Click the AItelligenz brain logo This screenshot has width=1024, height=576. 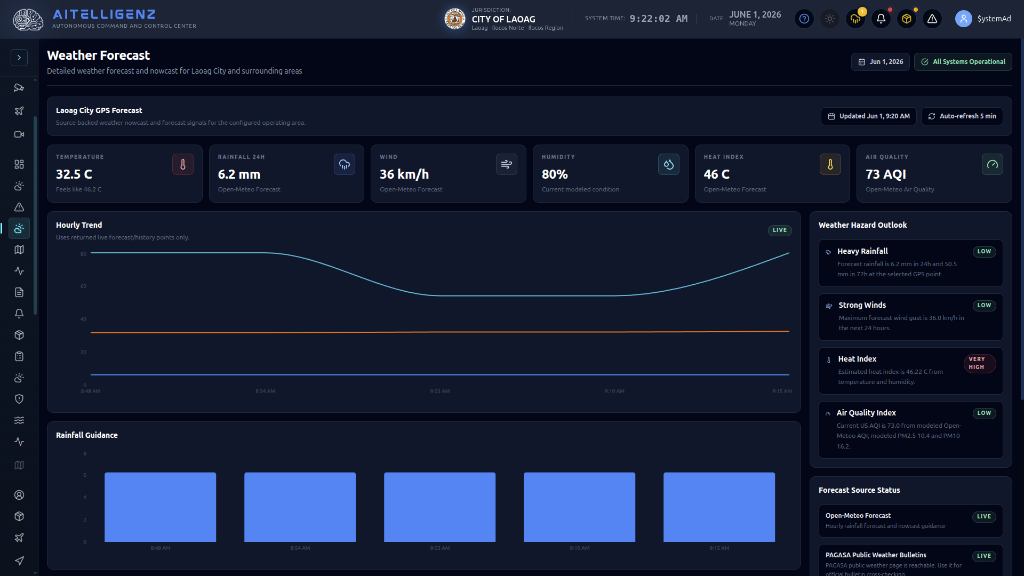28,19
